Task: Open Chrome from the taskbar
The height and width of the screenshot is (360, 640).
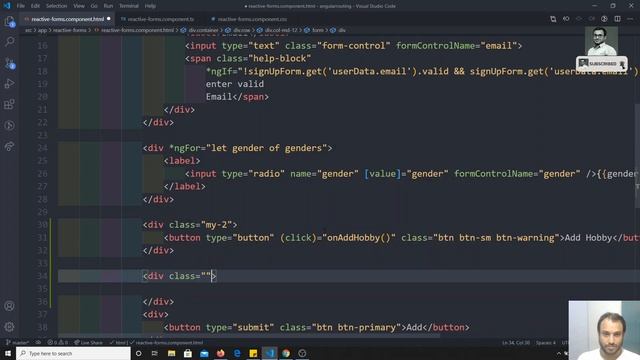Action: click(286, 353)
